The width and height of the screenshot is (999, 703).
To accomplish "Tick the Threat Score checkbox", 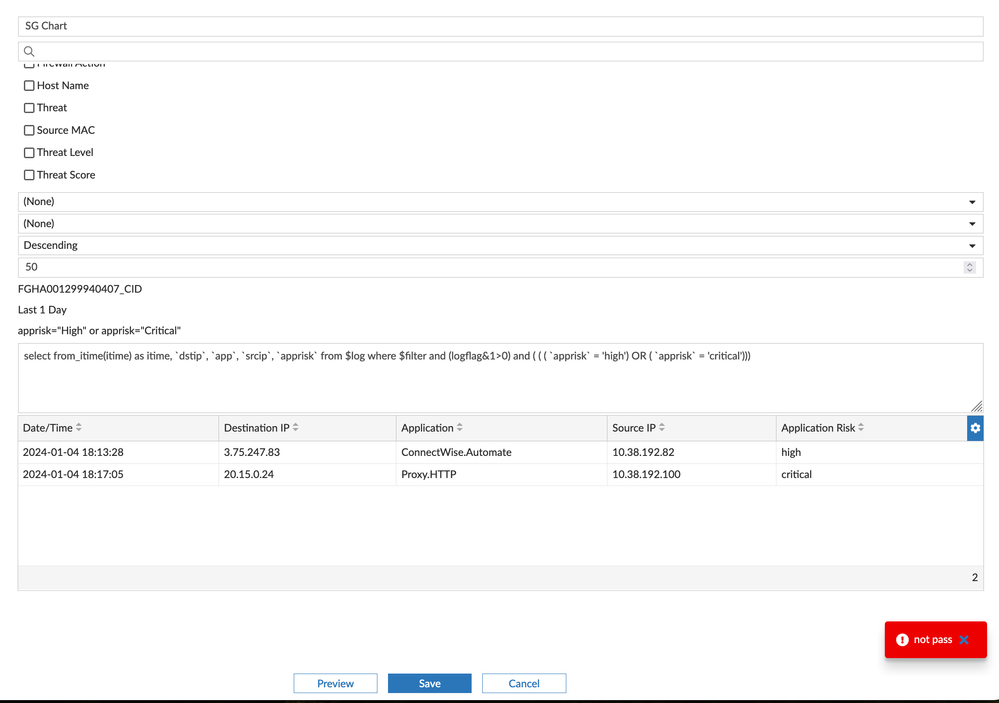I will (x=29, y=175).
